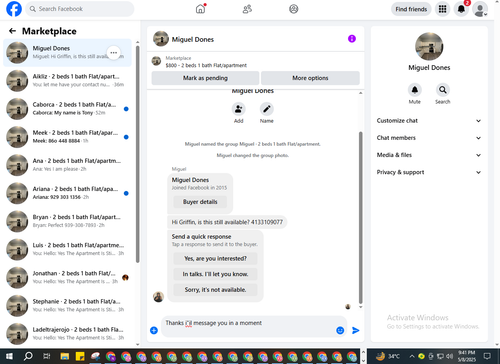Open the Aikliz conversation
This screenshot has width=500, height=364.
pos(67,81)
